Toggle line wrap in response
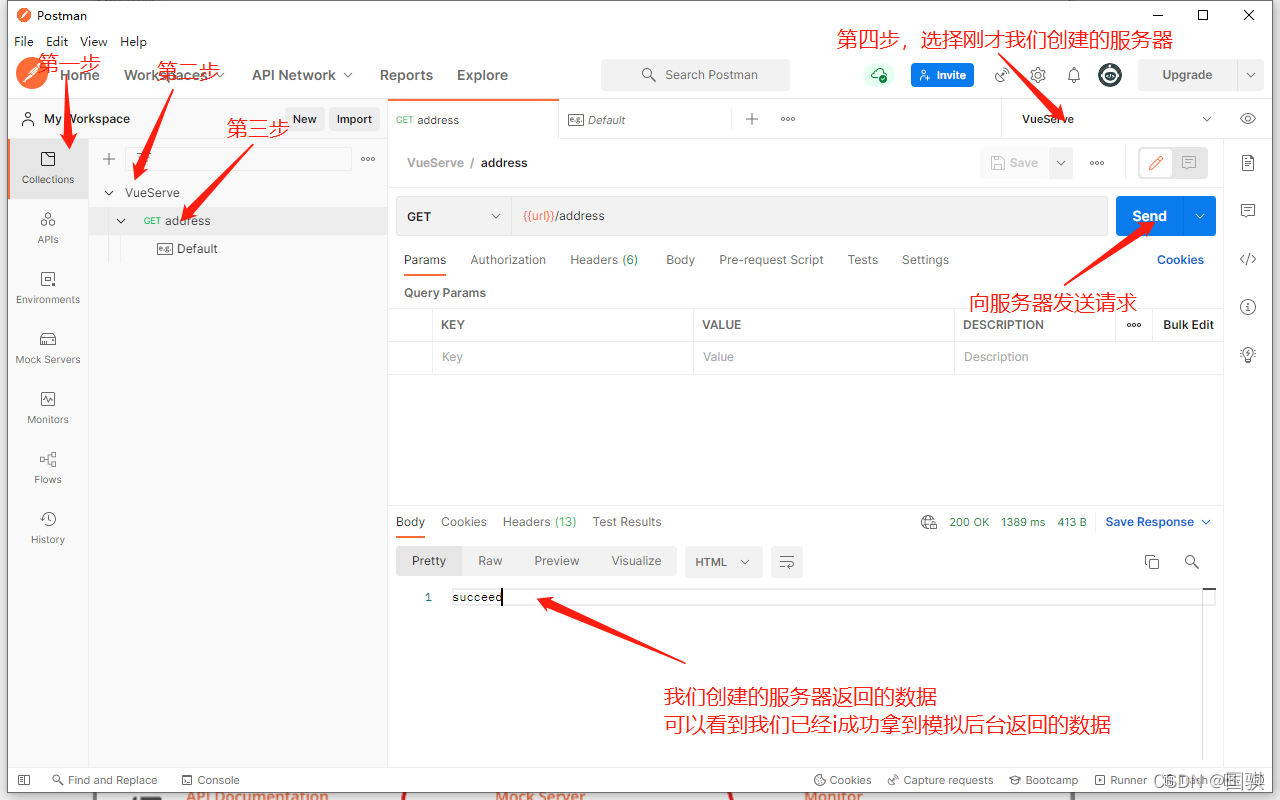 [787, 562]
